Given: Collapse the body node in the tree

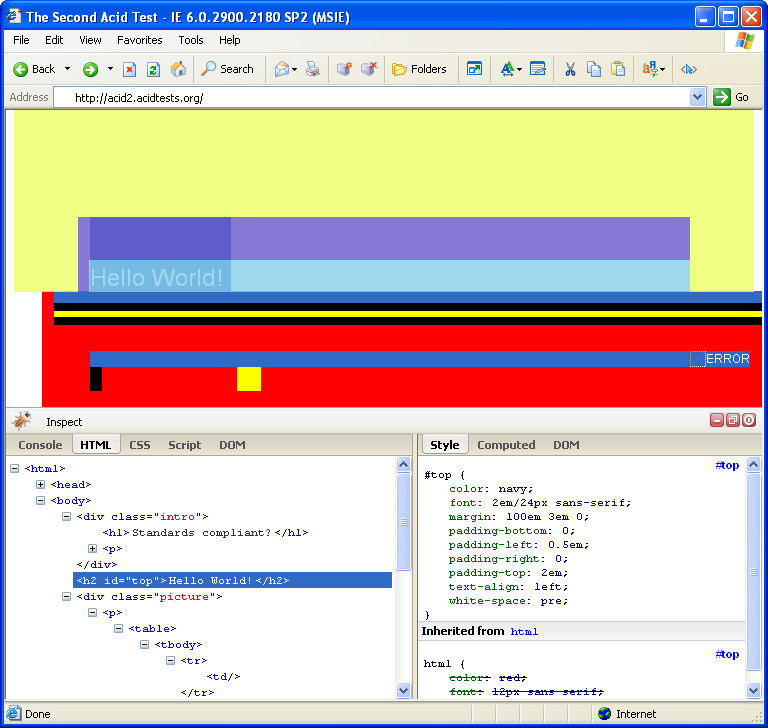Looking at the screenshot, I should click(x=41, y=500).
